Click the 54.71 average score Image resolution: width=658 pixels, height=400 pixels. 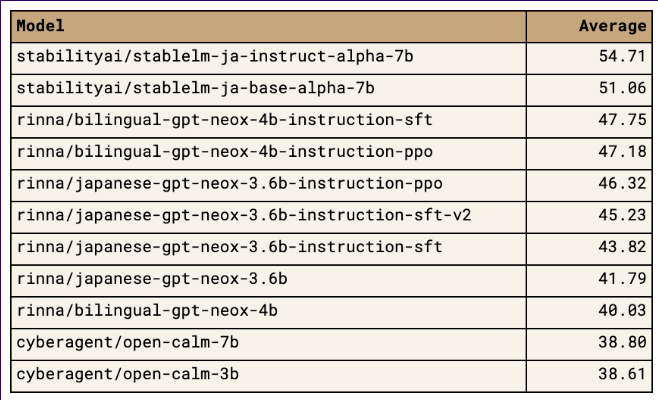[x=622, y=56]
